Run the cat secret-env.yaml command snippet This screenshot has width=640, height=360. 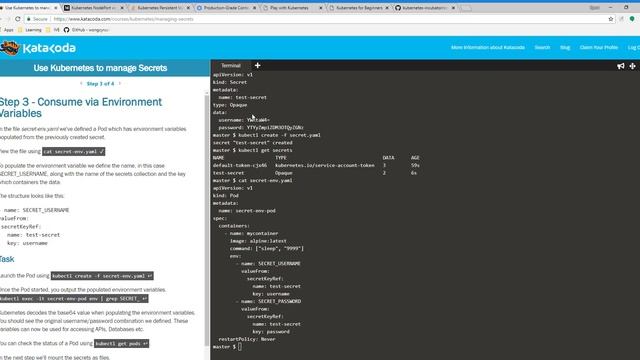pos(73,151)
